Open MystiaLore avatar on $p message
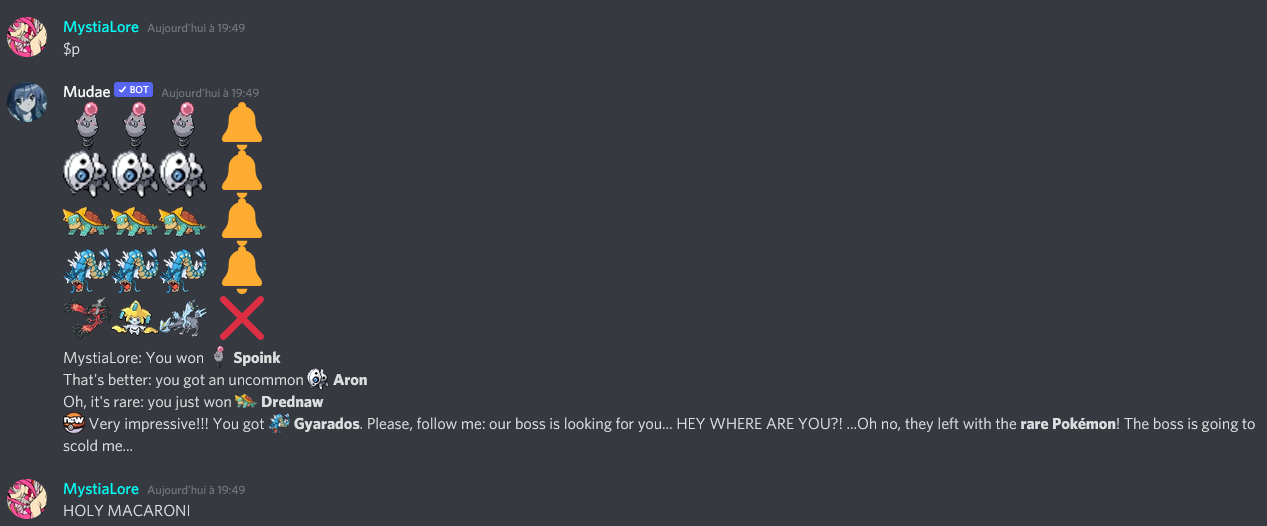The height and width of the screenshot is (526, 1267). [27, 38]
